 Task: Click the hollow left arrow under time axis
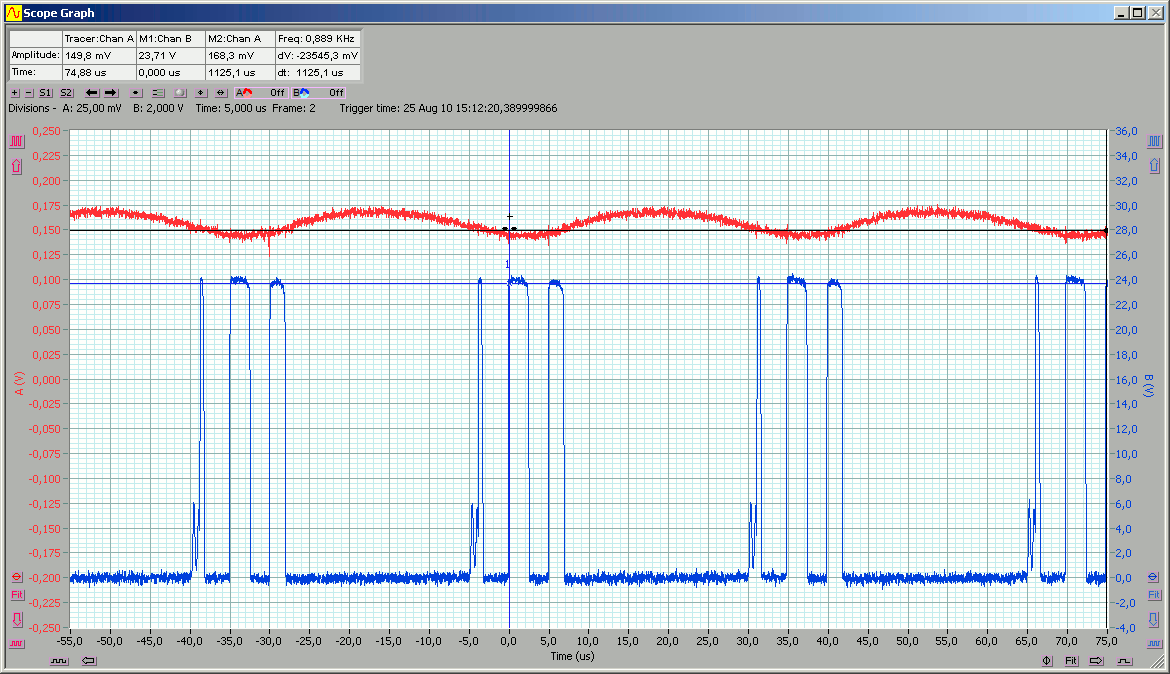point(89,661)
